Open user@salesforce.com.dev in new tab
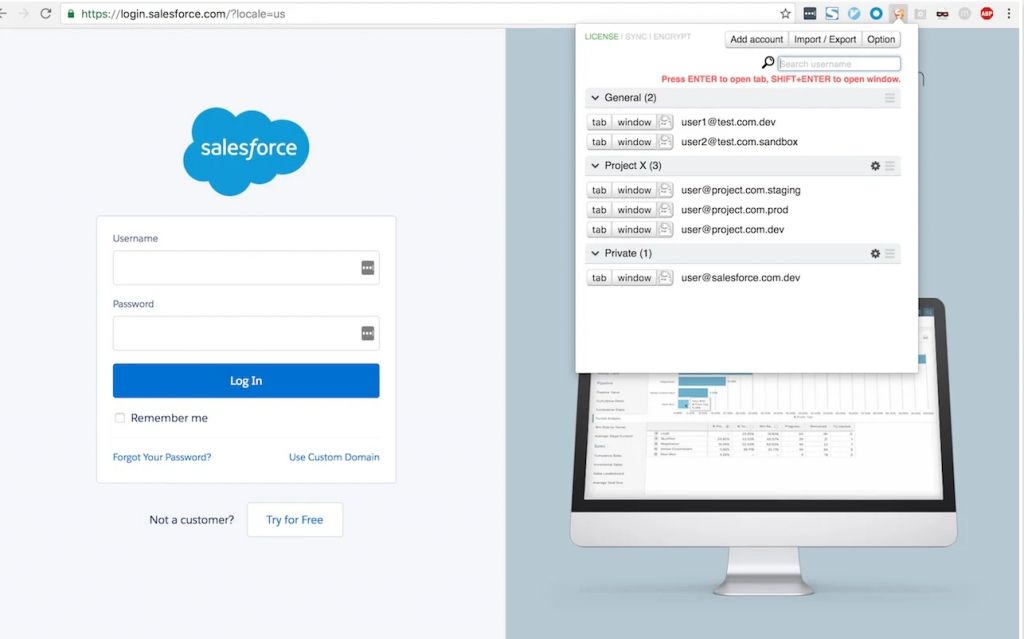Screen dimensions: 1024x639 pyautogui.click(x=599, y=278)
